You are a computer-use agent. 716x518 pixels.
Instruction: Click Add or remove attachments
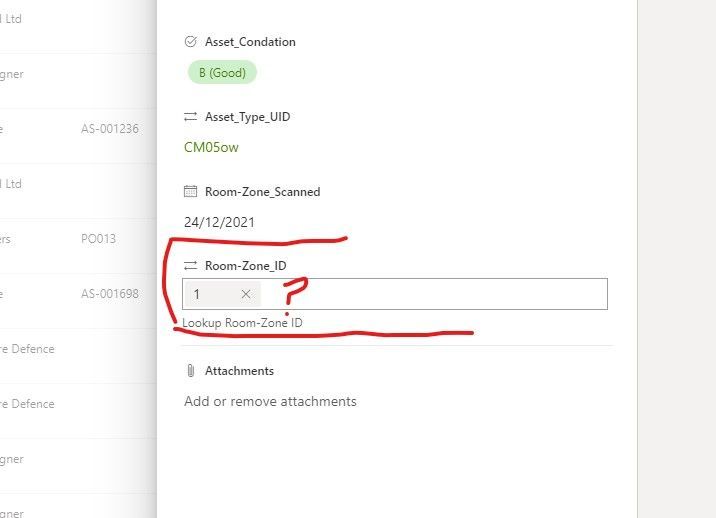[x=270, y=401]
